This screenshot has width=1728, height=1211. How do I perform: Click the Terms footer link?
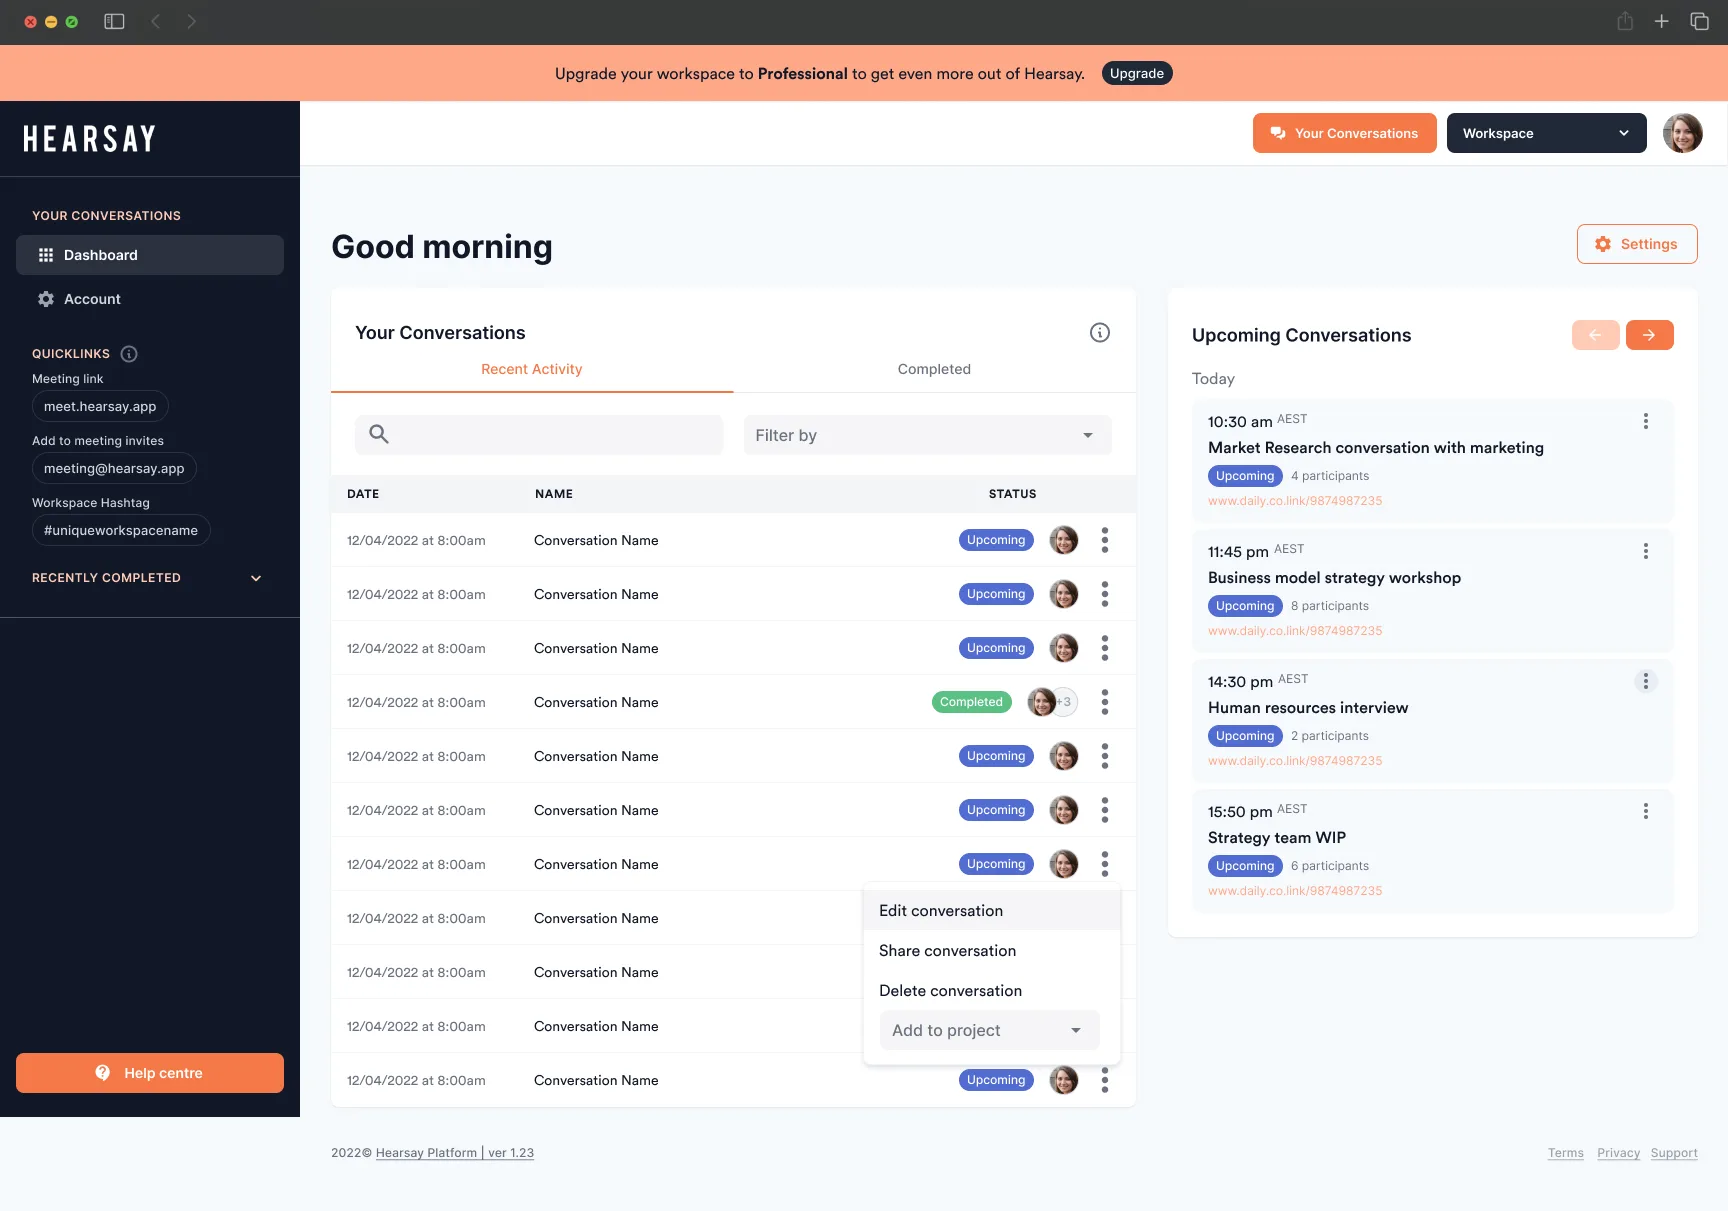pos(1565,1153)
